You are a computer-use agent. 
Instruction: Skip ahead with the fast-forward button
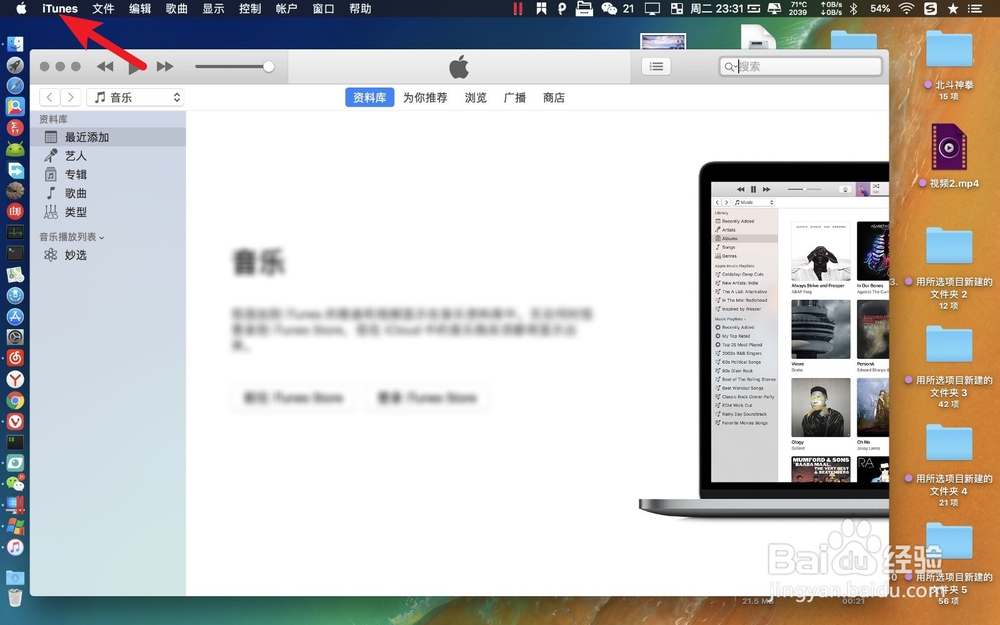[165, 66]
